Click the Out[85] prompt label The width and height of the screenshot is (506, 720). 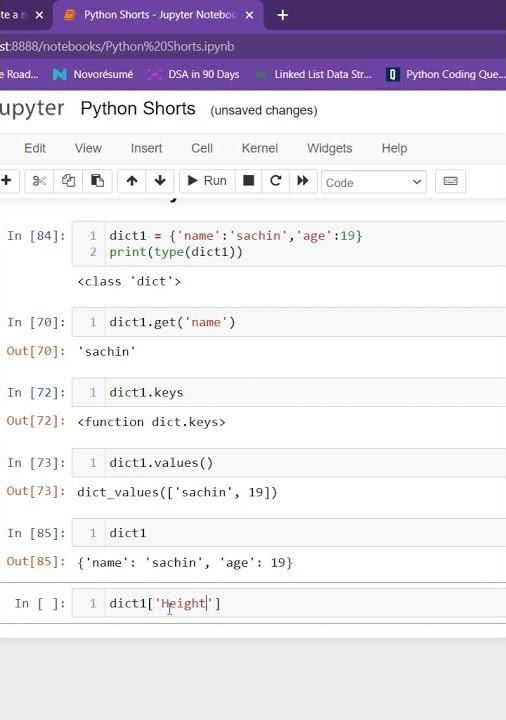point(36,562)
